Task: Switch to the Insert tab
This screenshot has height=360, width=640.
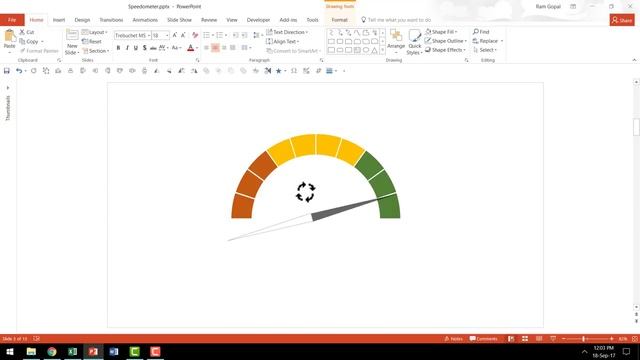Action: tap(59, 20)
